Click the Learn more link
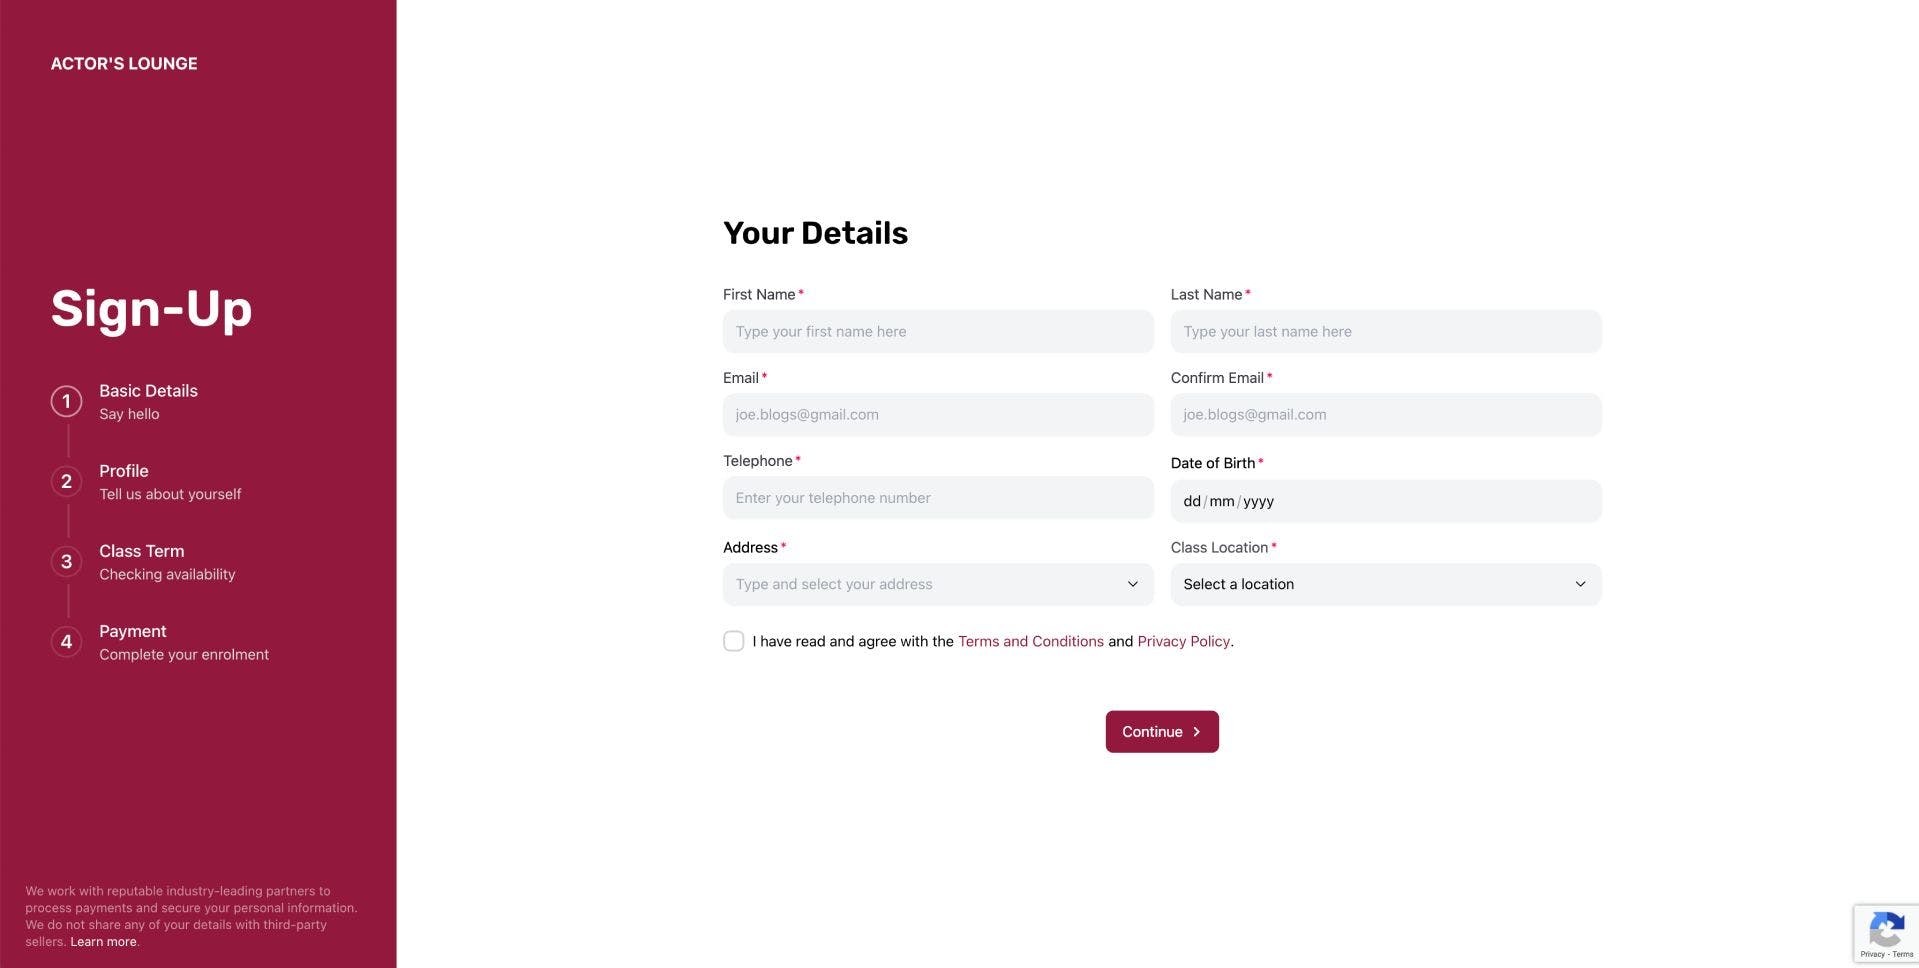This screenshot has width=1919, height=968. tap(103, 942)
